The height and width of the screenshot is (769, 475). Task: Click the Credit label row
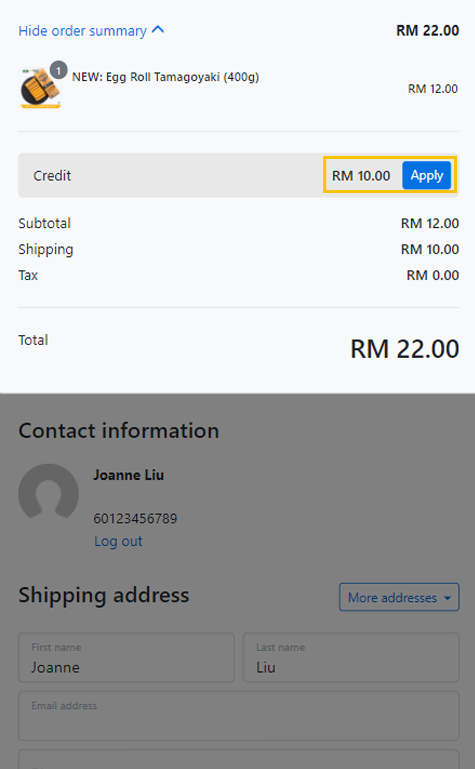click(x=238, y=176)
